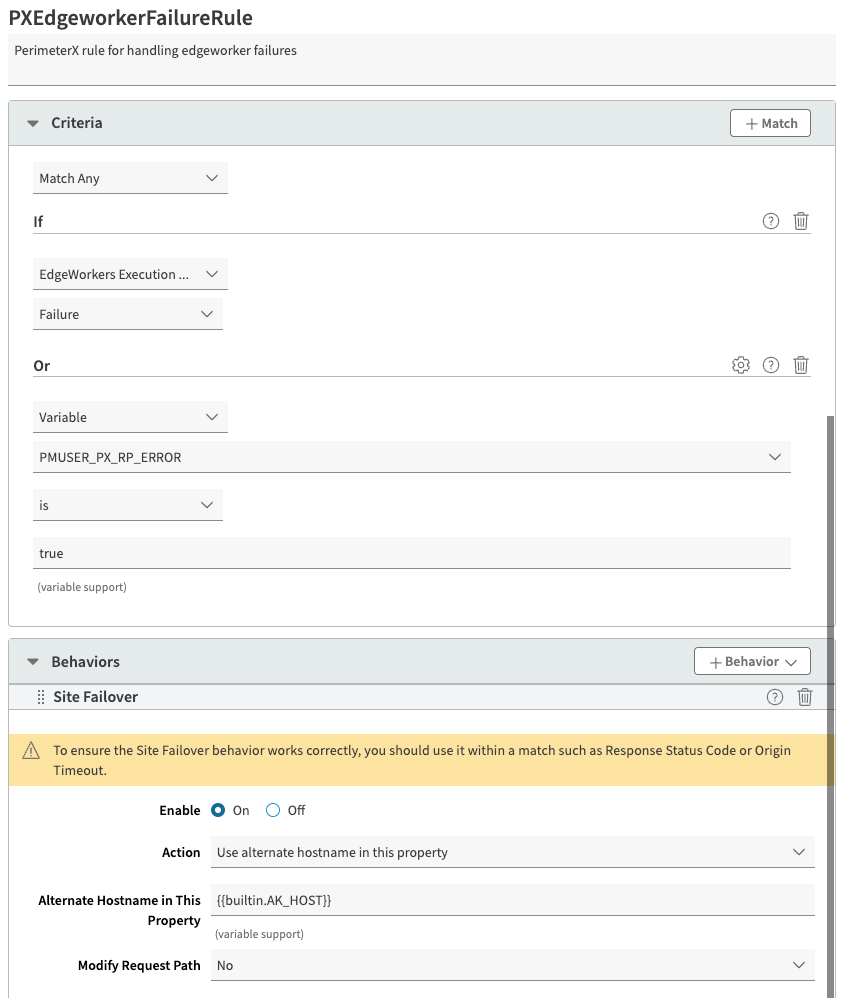The height and width of the screenshot is (998, 844).
Task: Click the + Match button
Action: point(770,123)
